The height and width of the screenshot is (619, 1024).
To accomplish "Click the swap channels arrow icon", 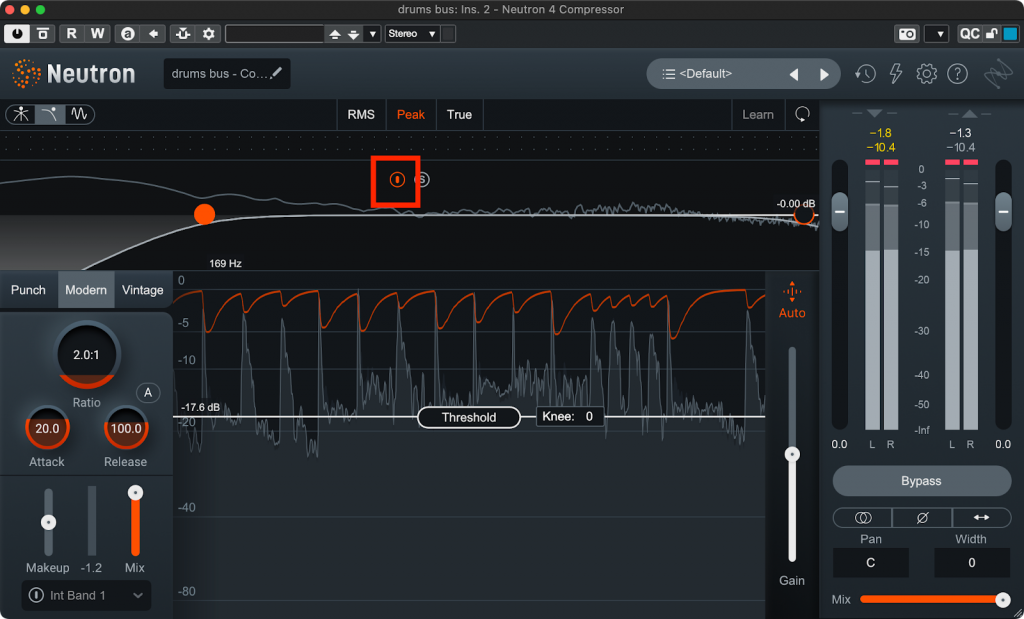I will click(981, 518).
